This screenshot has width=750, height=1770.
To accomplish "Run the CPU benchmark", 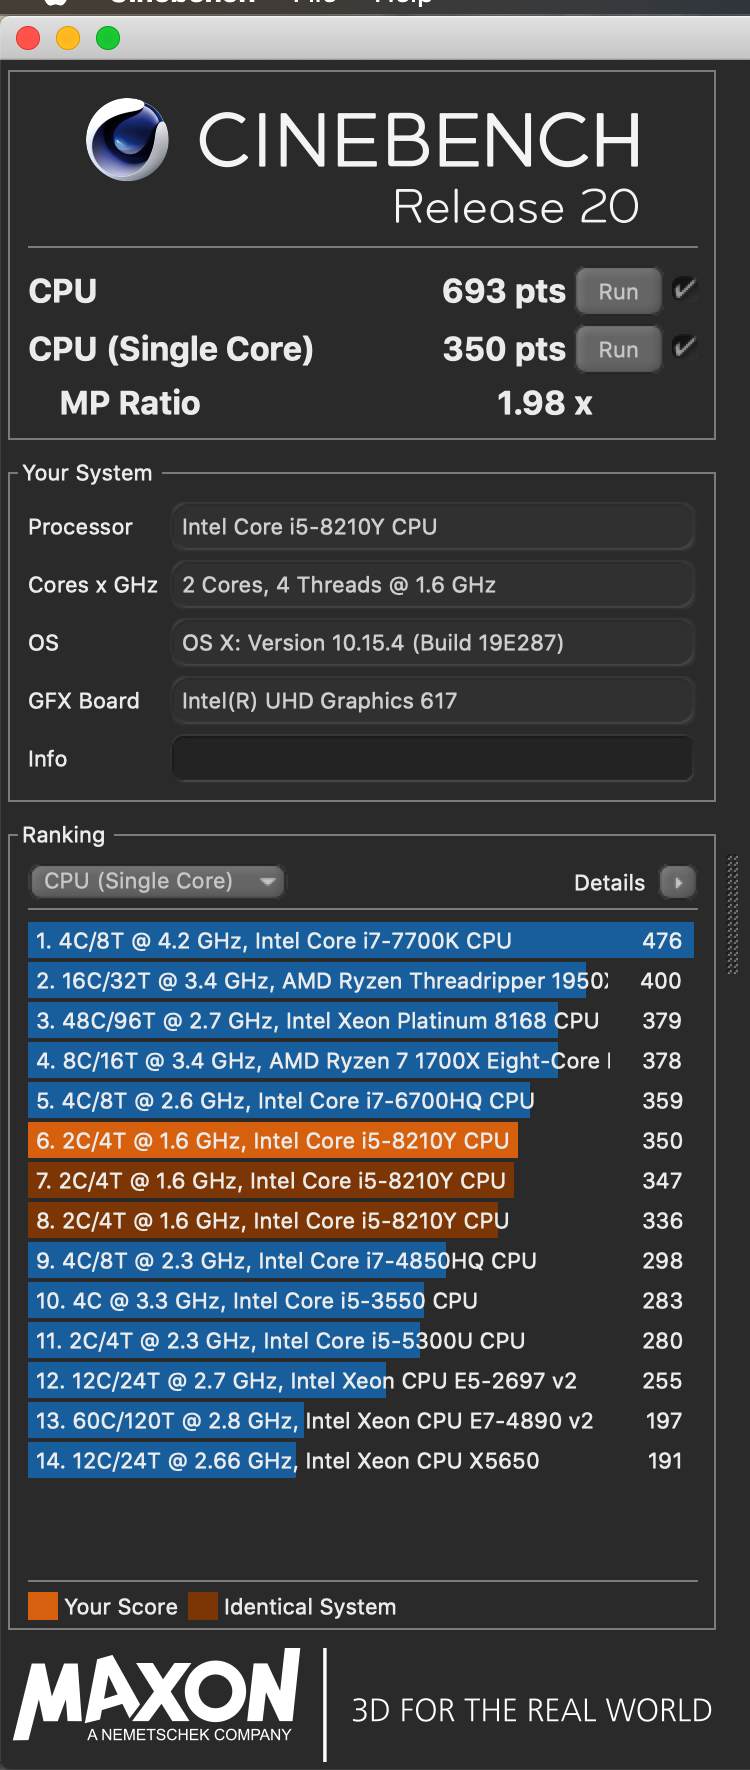I will coord(618,291).
